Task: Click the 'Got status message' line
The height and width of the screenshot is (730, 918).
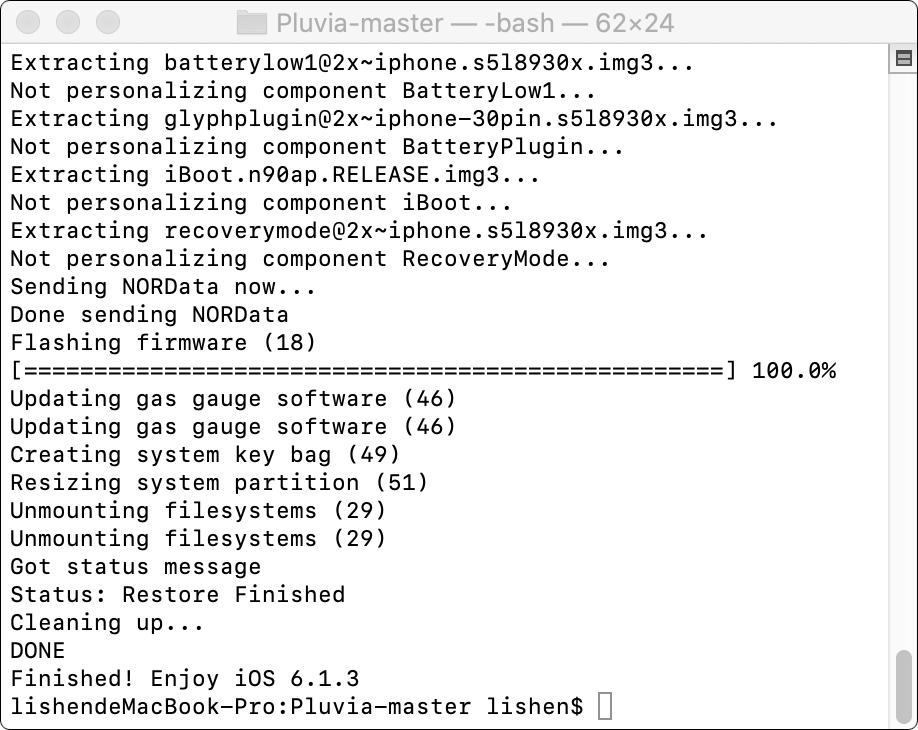Action: point(130,566)
